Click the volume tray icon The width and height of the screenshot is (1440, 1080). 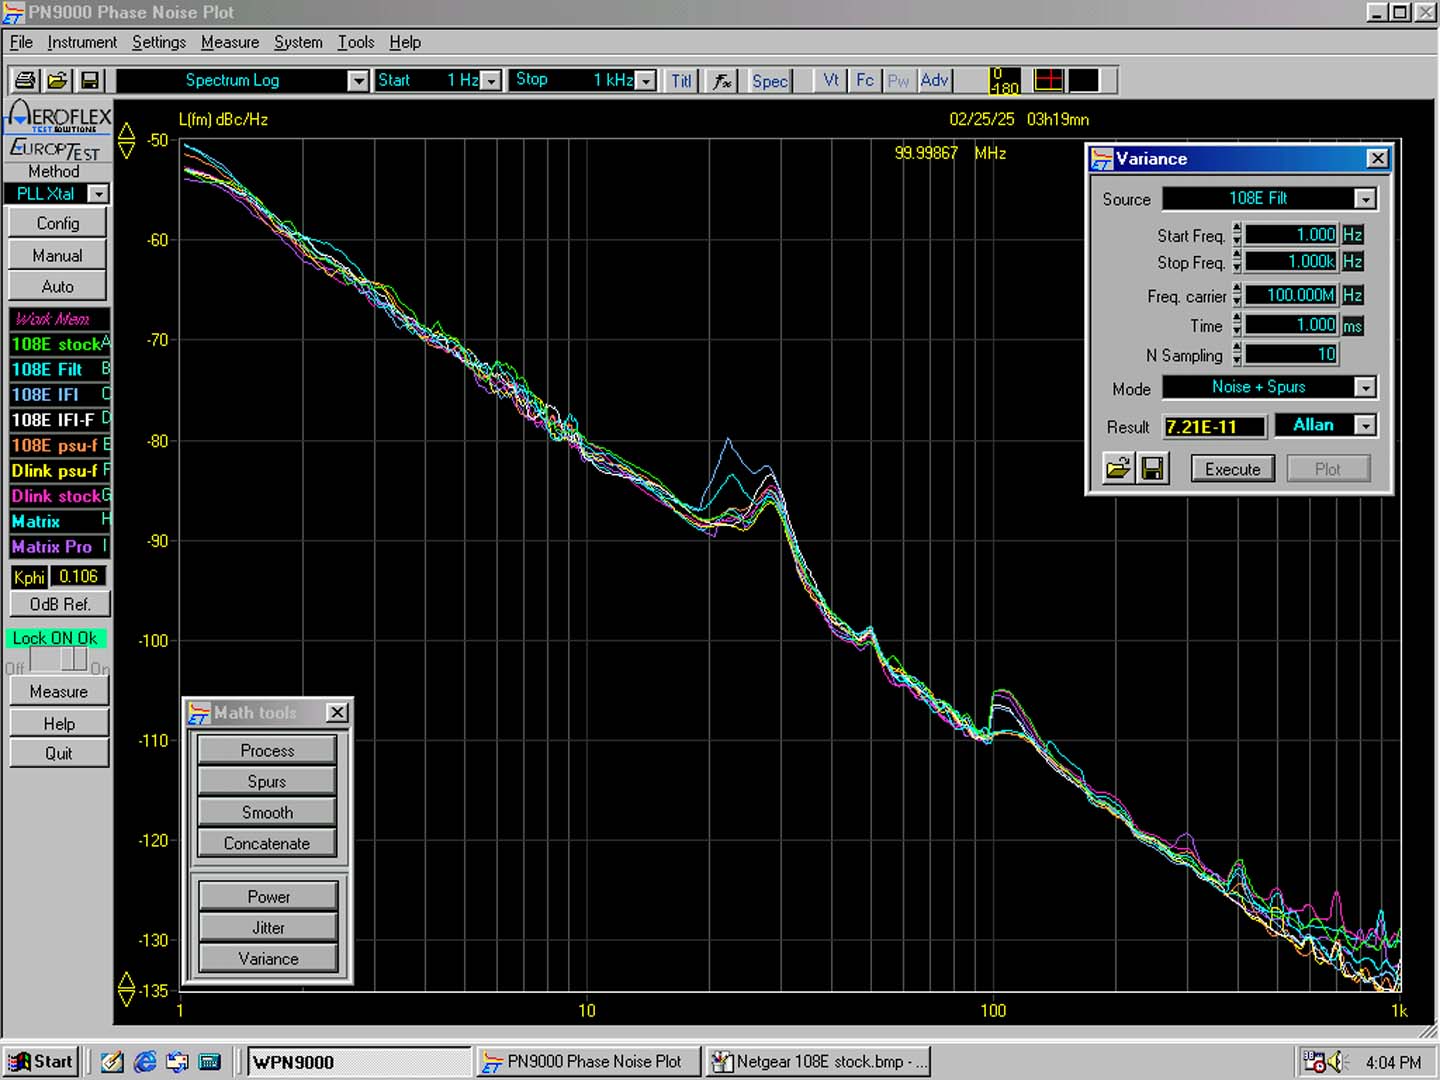[1337, 1062]
